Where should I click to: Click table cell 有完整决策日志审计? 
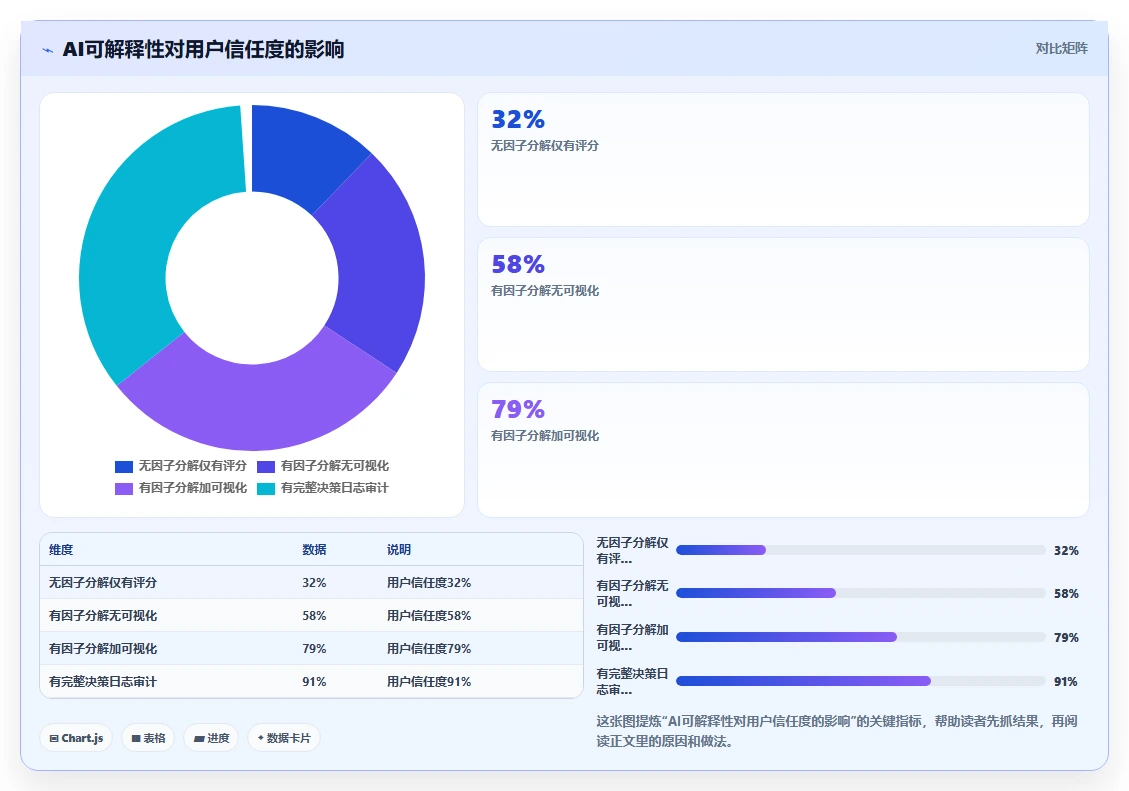(103, 682)
